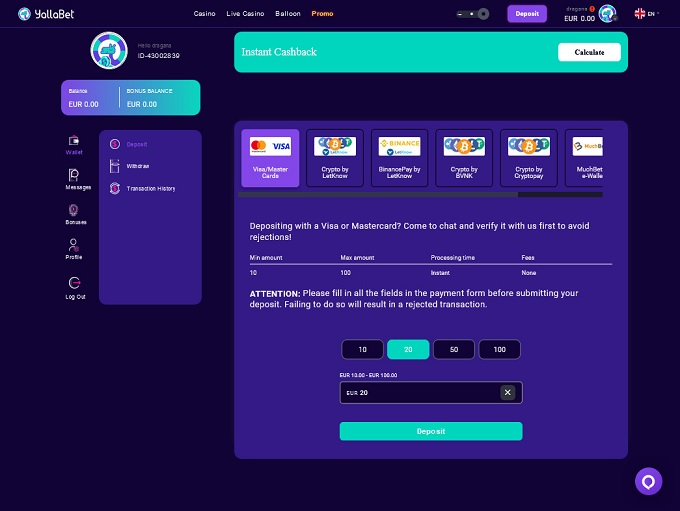Screen dimensions: 680x511
Task: Open the EN language dropdown
Action: 653,14
